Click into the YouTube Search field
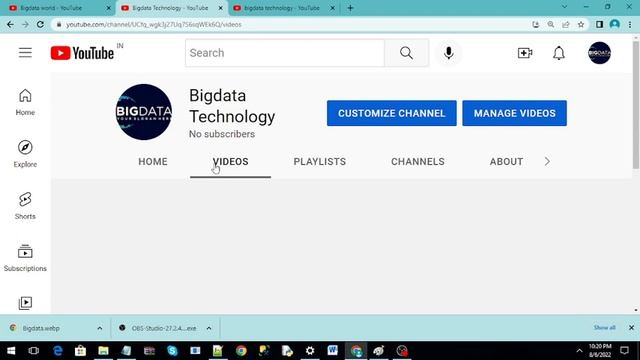This screenshot has width=640, height=360. pyautogui.click(x=285, y=53)
